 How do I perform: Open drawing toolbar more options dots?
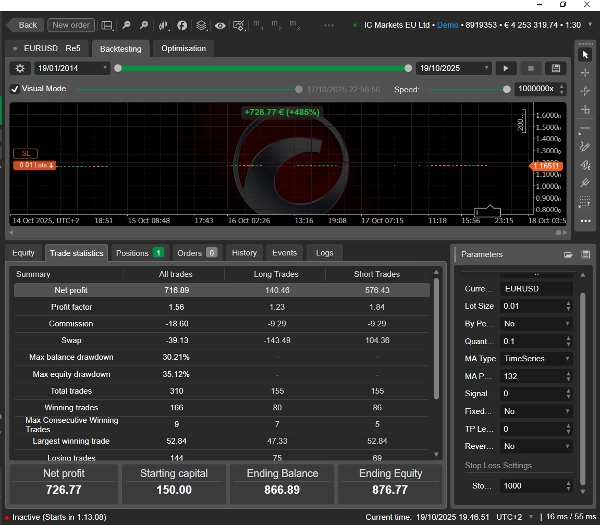[585, 221]
